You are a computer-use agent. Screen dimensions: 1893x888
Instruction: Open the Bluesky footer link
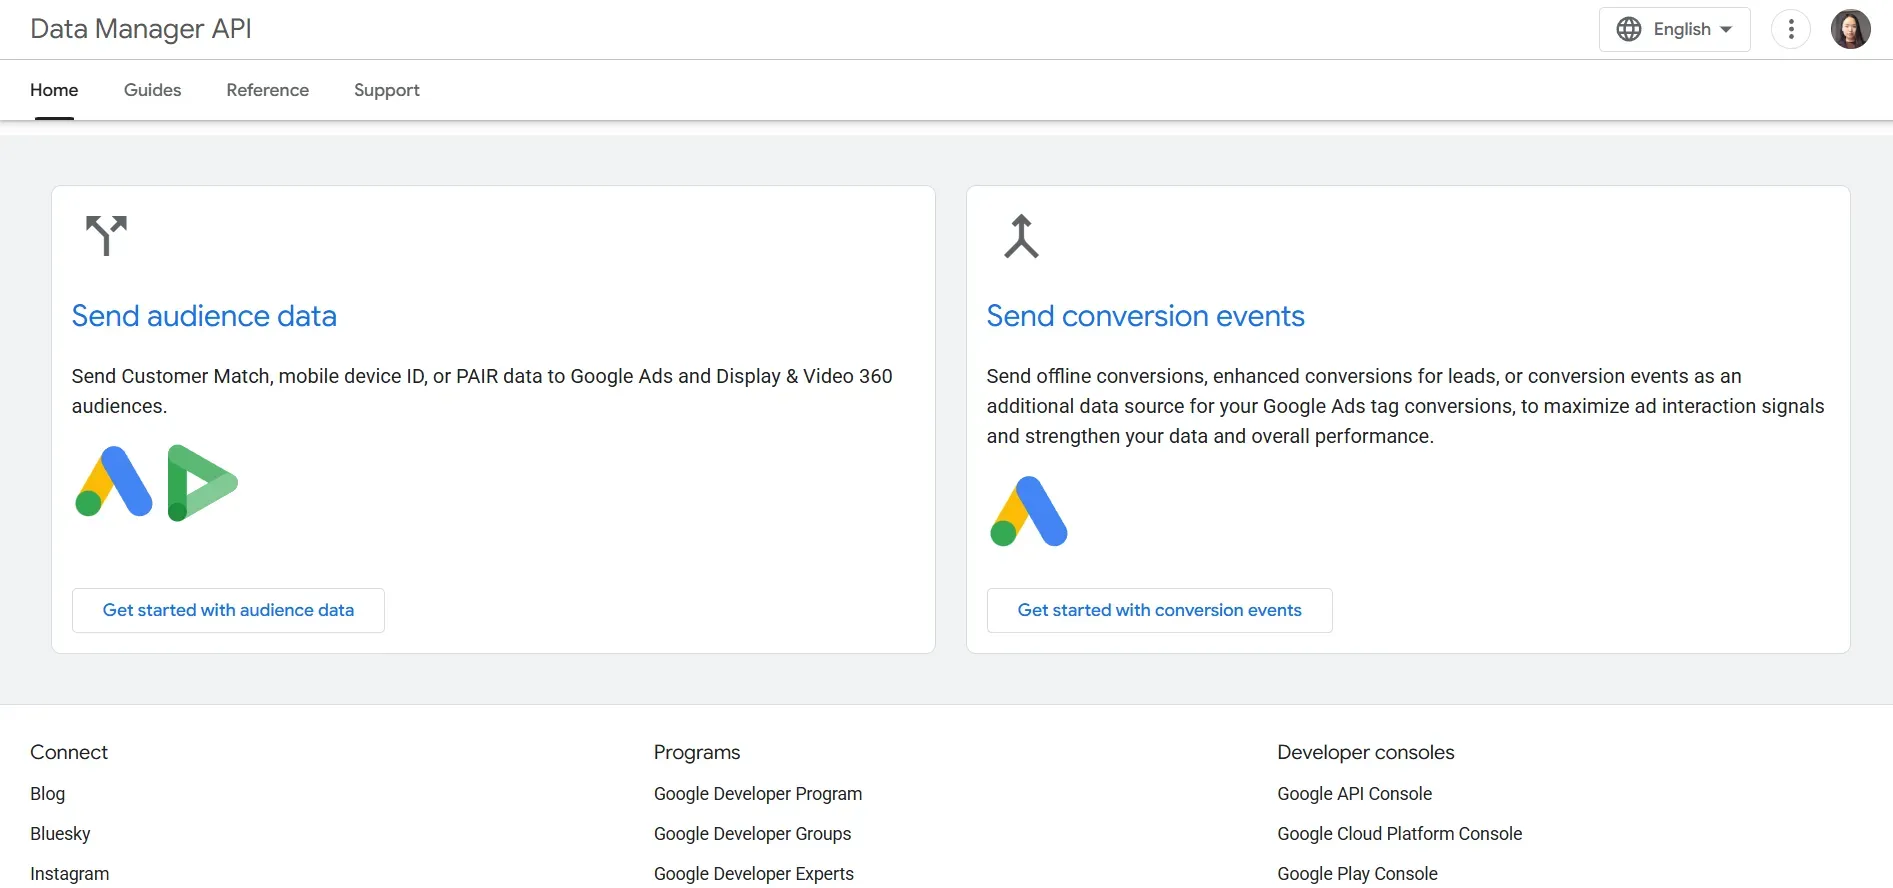60,833
